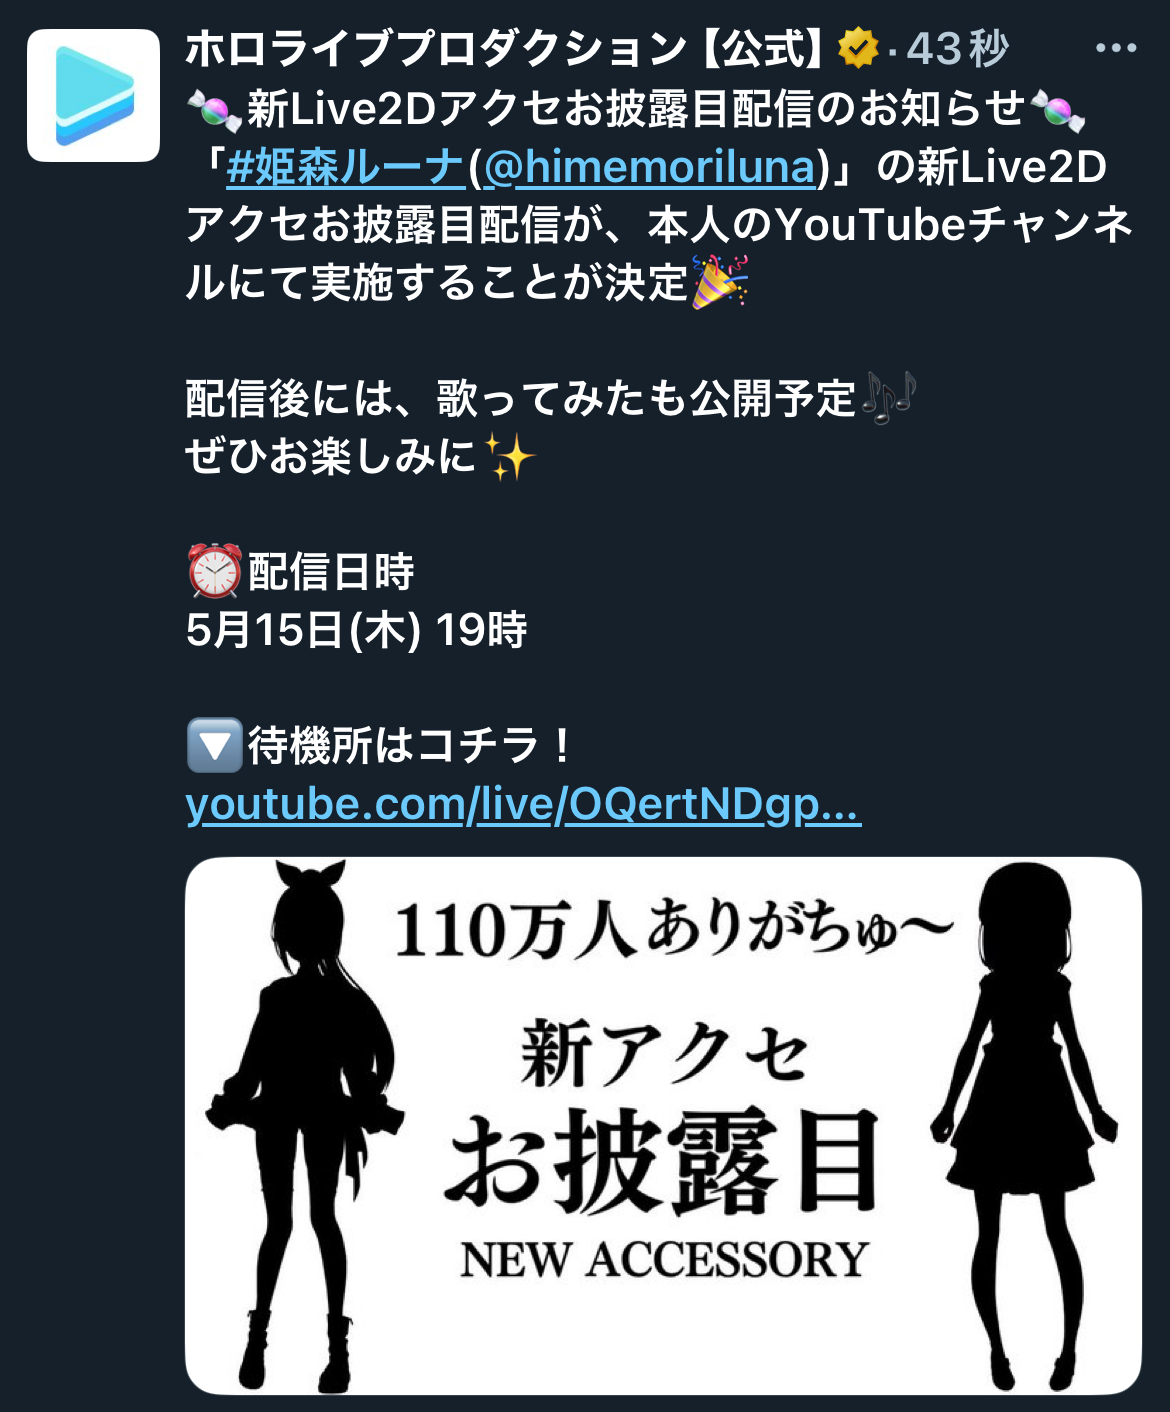
Task: Open the #姫森ルーナ hashtag link
Action: pyautogui.click(x=346, y=167)
